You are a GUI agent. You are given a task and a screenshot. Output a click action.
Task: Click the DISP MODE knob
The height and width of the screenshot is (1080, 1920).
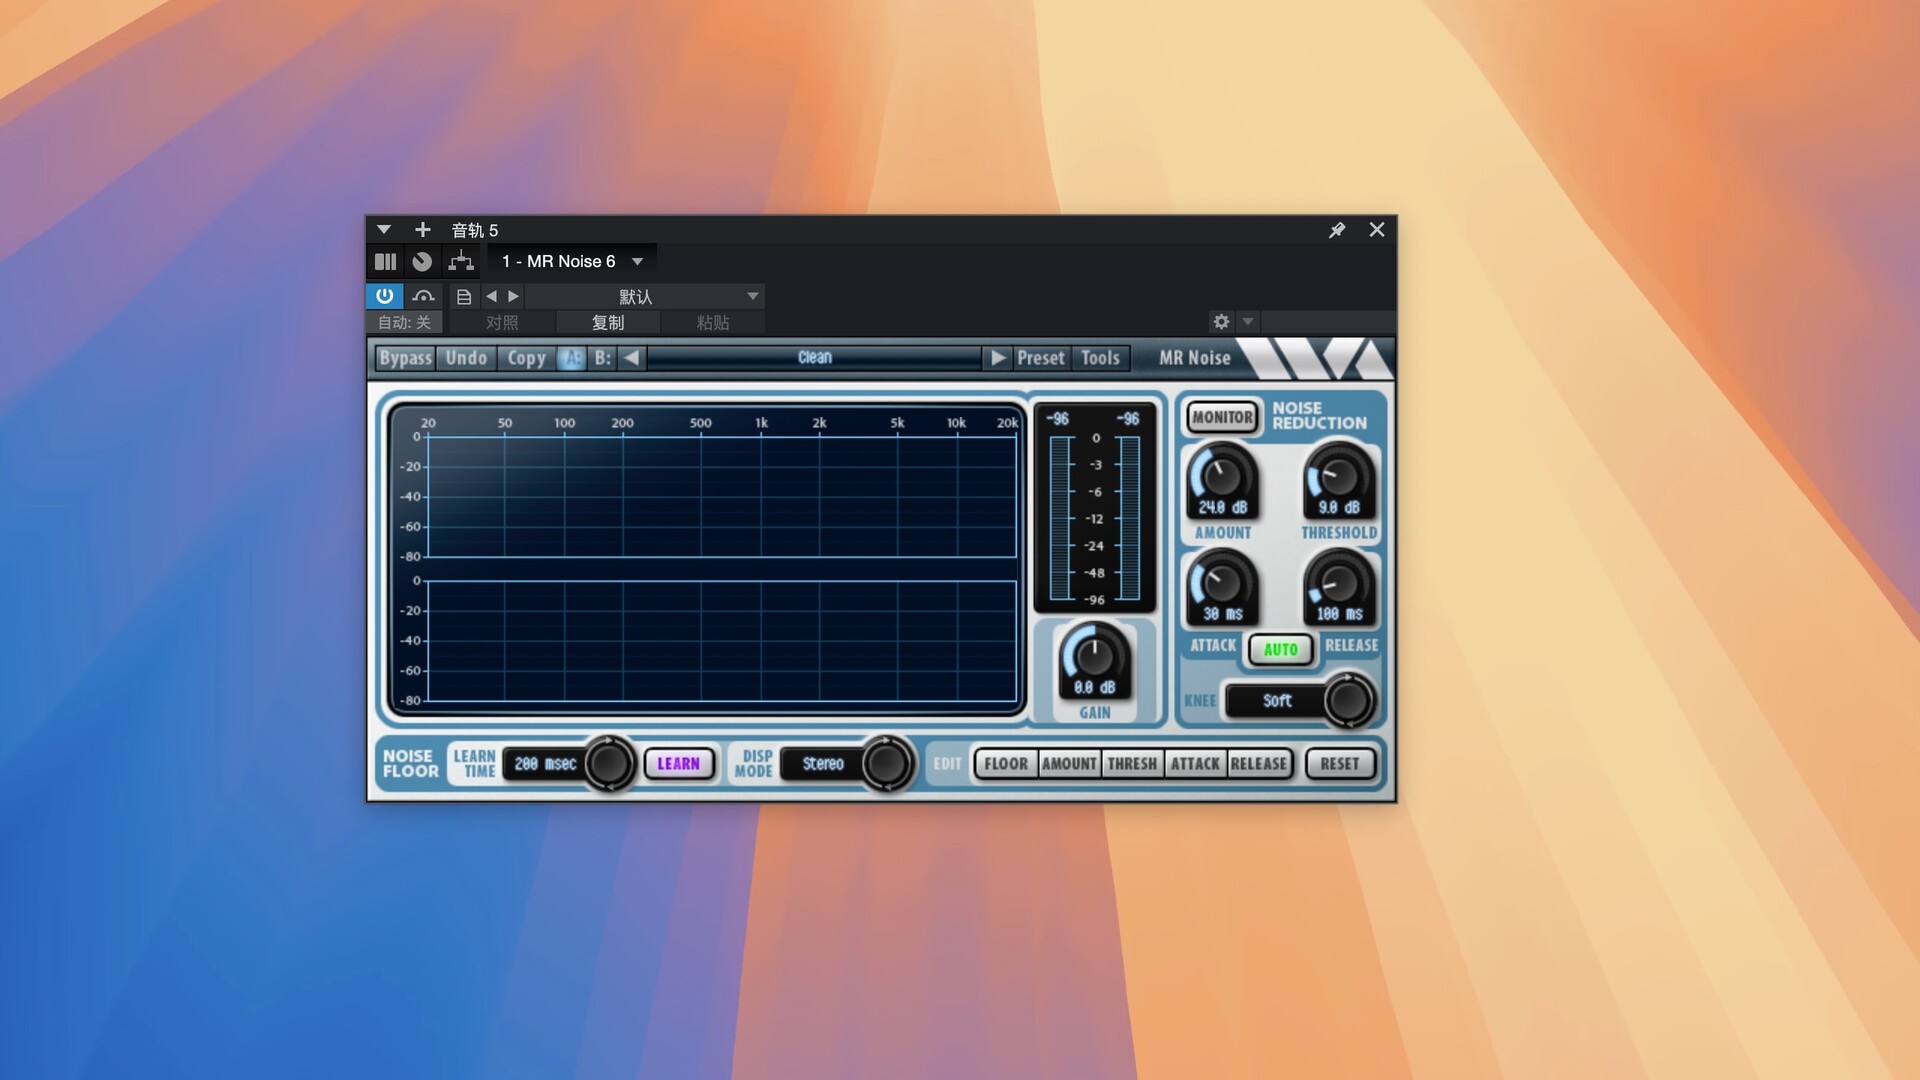887,764
